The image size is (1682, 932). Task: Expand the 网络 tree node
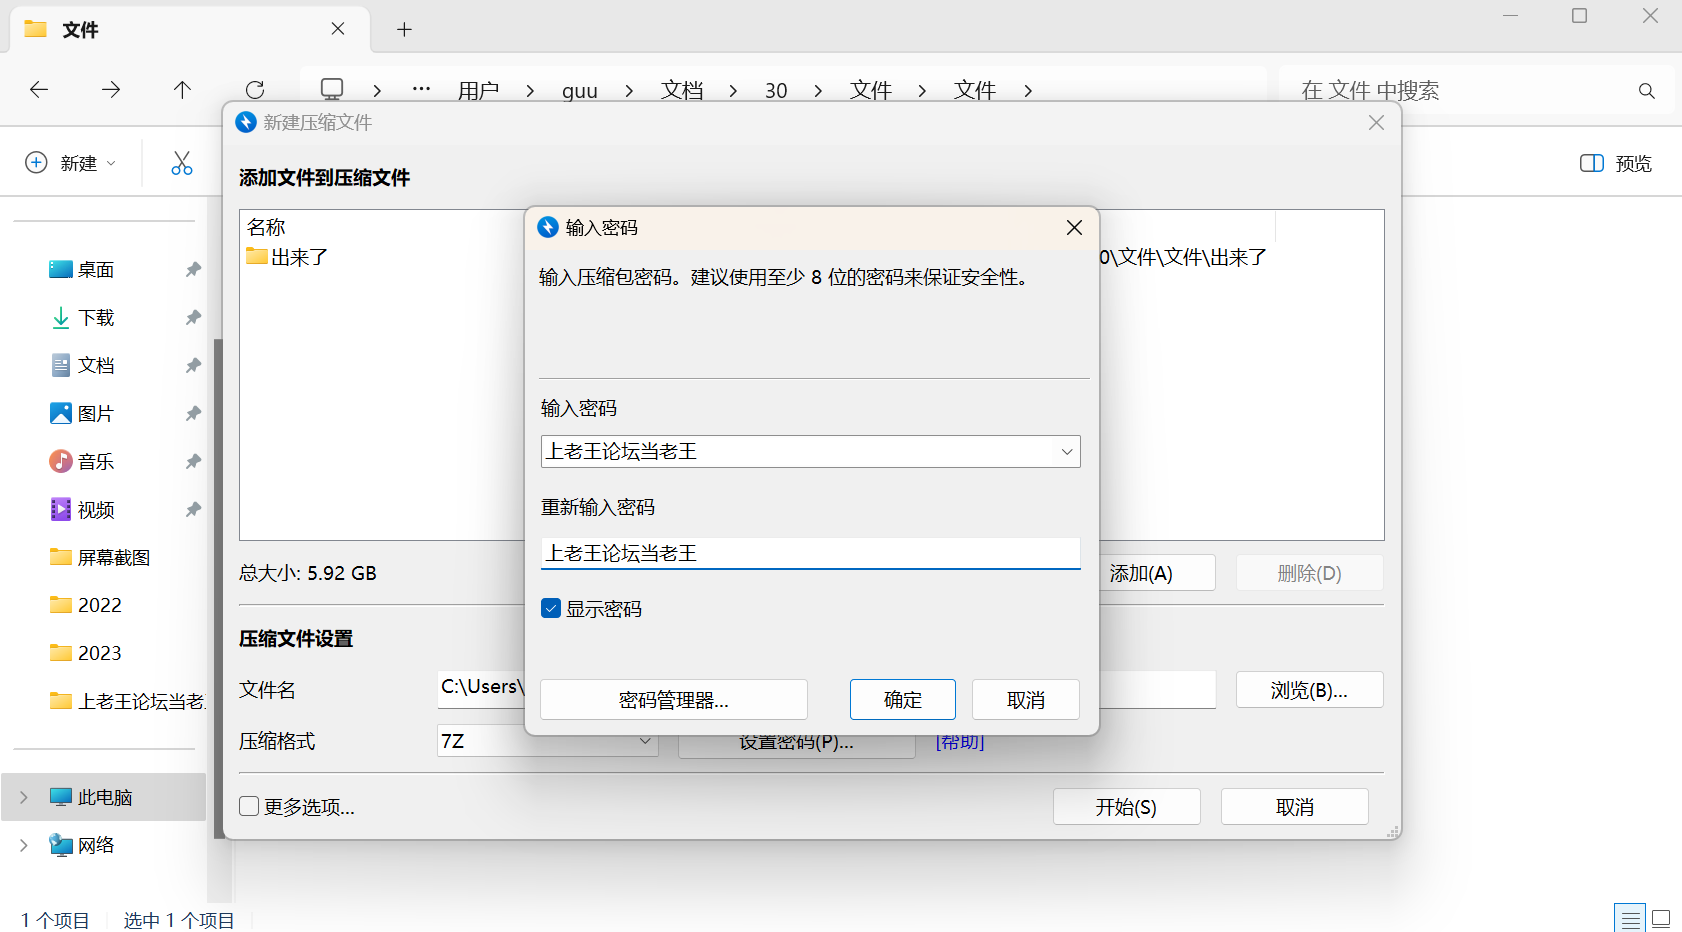(24, 845)
